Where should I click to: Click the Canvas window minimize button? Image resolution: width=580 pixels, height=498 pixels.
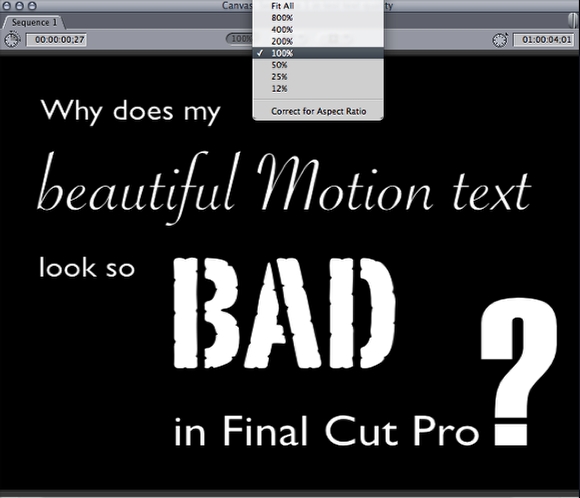pos(20,6)
